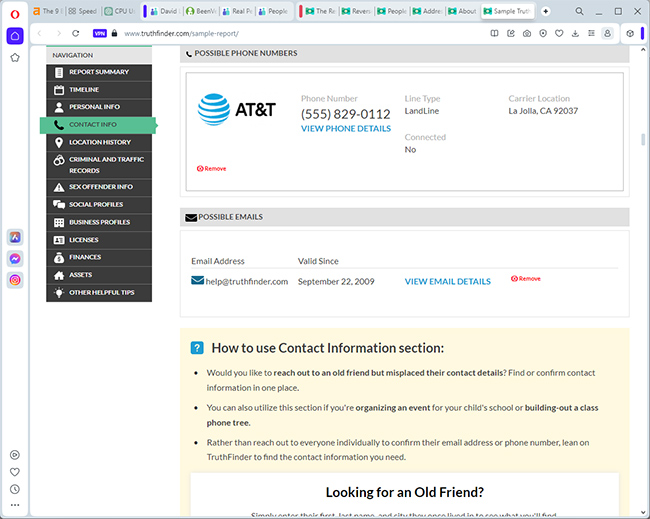This screenshot has height=519, width=650.
Task: Click the 'September 22, 2009' date
Action: (336, 281)
